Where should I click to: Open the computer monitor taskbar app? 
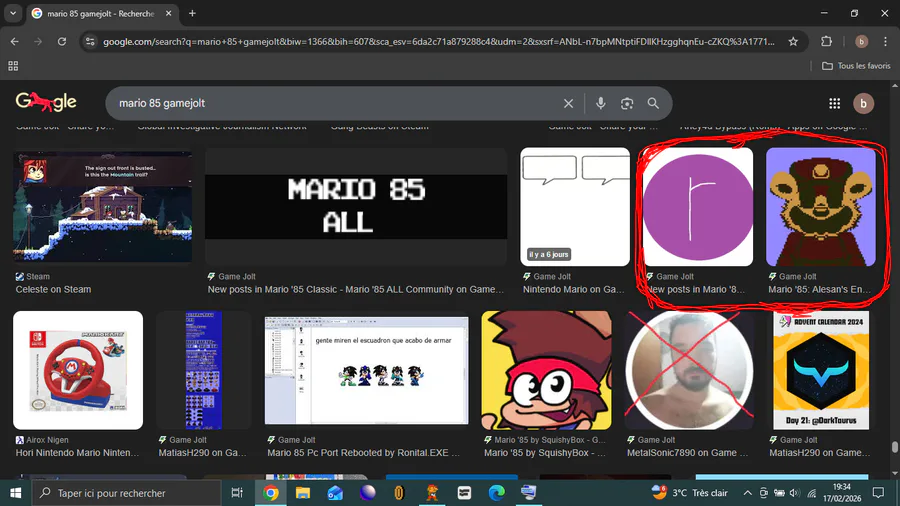[x=529, y=493]
